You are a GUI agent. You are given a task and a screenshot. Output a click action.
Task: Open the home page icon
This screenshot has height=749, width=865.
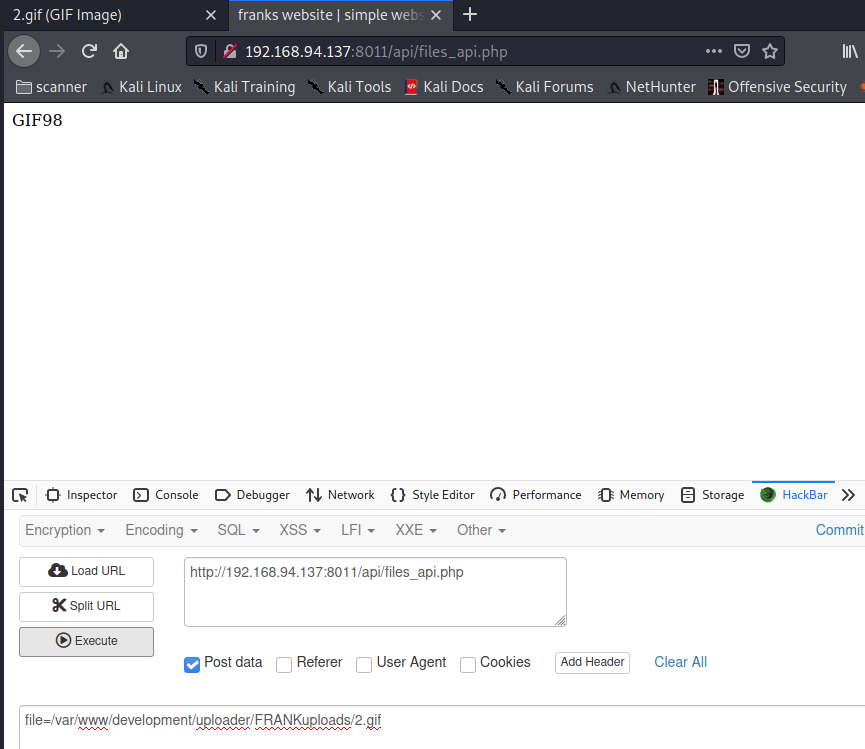121,51
